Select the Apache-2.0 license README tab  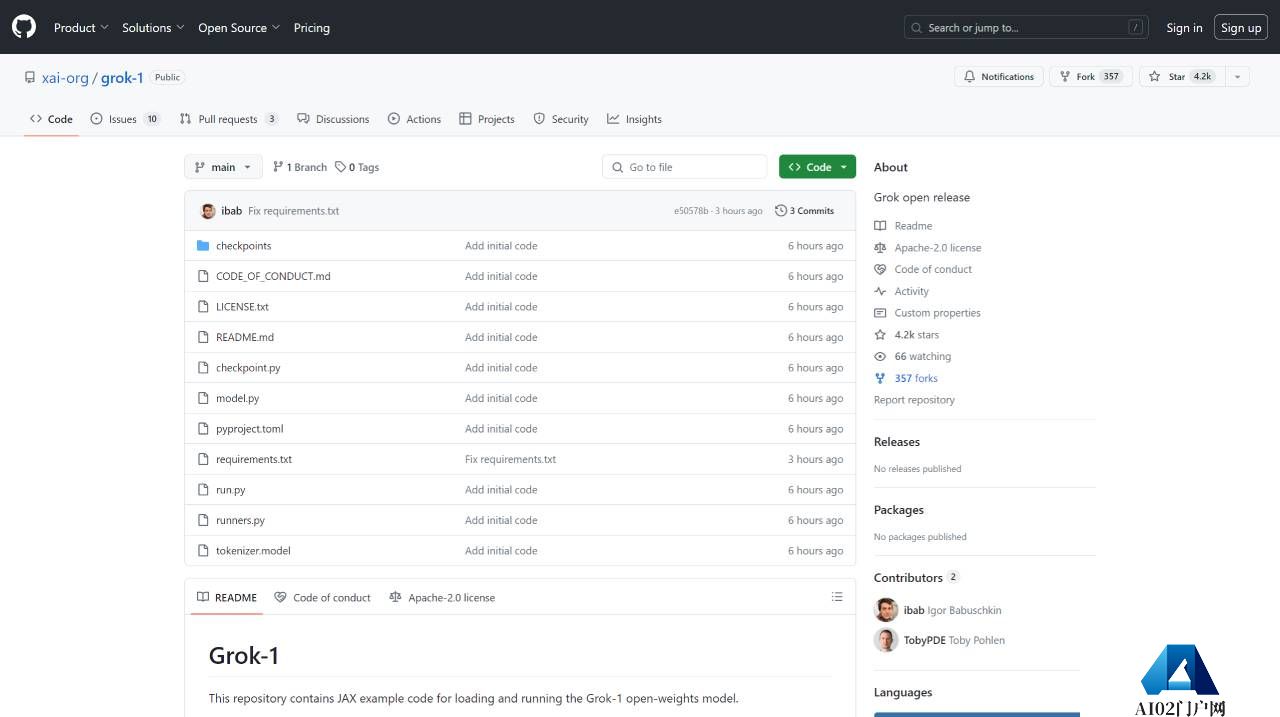coord(442,597)
